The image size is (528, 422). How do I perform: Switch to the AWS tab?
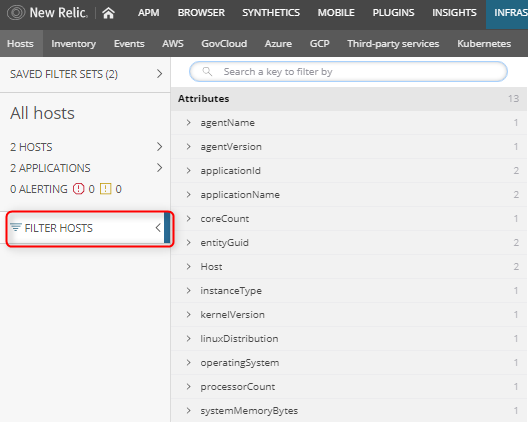[173, 43]
